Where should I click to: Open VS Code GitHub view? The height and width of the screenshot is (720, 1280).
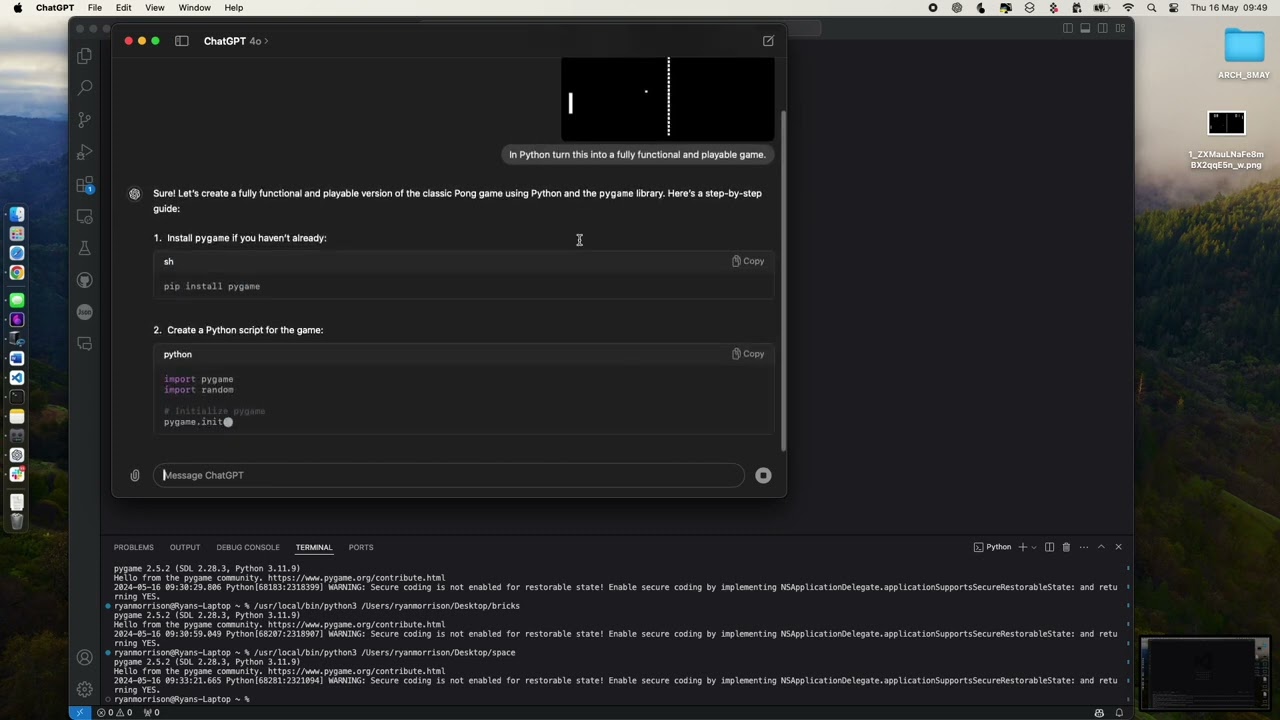click(x=85, y=280)
